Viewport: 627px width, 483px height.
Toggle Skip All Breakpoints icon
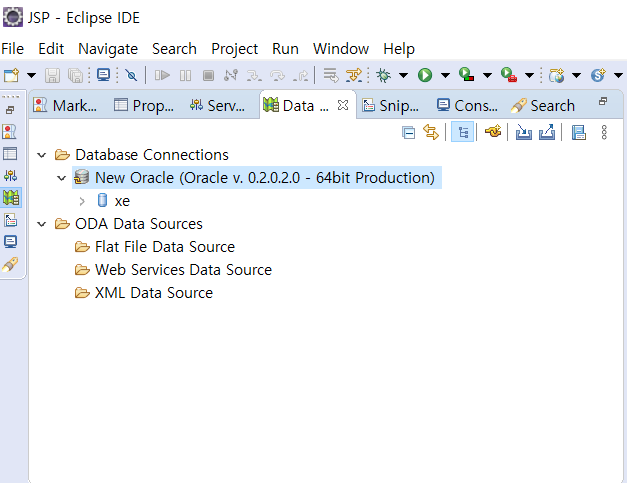[x=131, y=75]
